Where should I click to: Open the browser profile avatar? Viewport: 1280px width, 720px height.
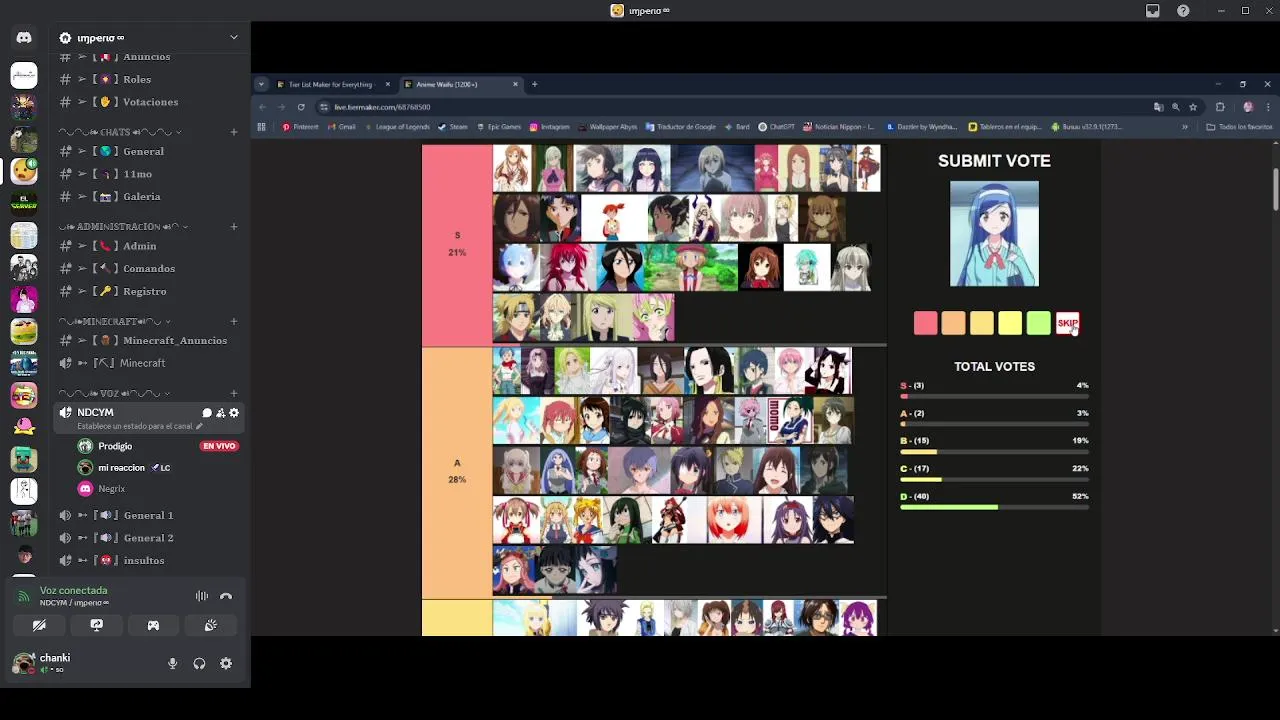(x=1247, y=107)
